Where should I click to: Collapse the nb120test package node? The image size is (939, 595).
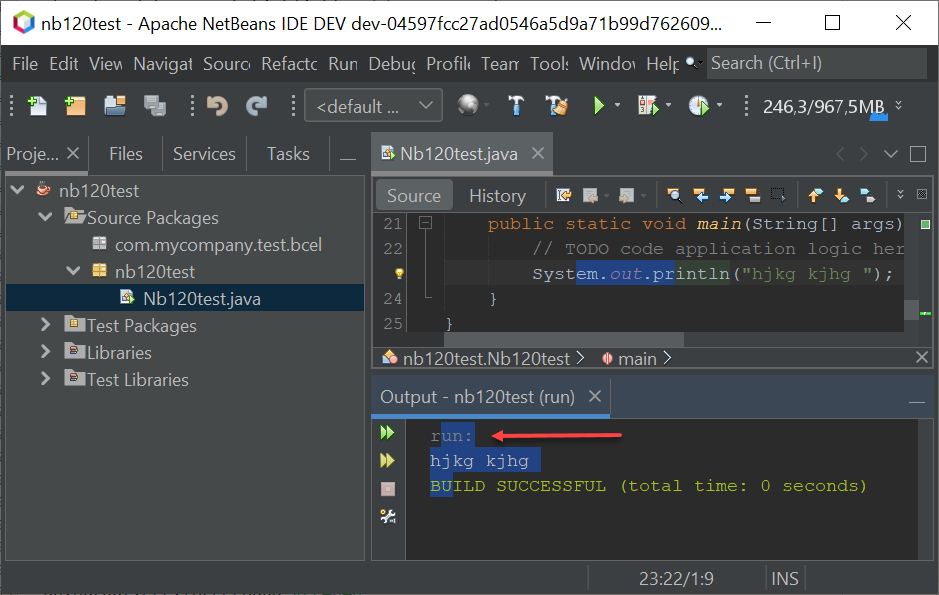pos(73,271)
